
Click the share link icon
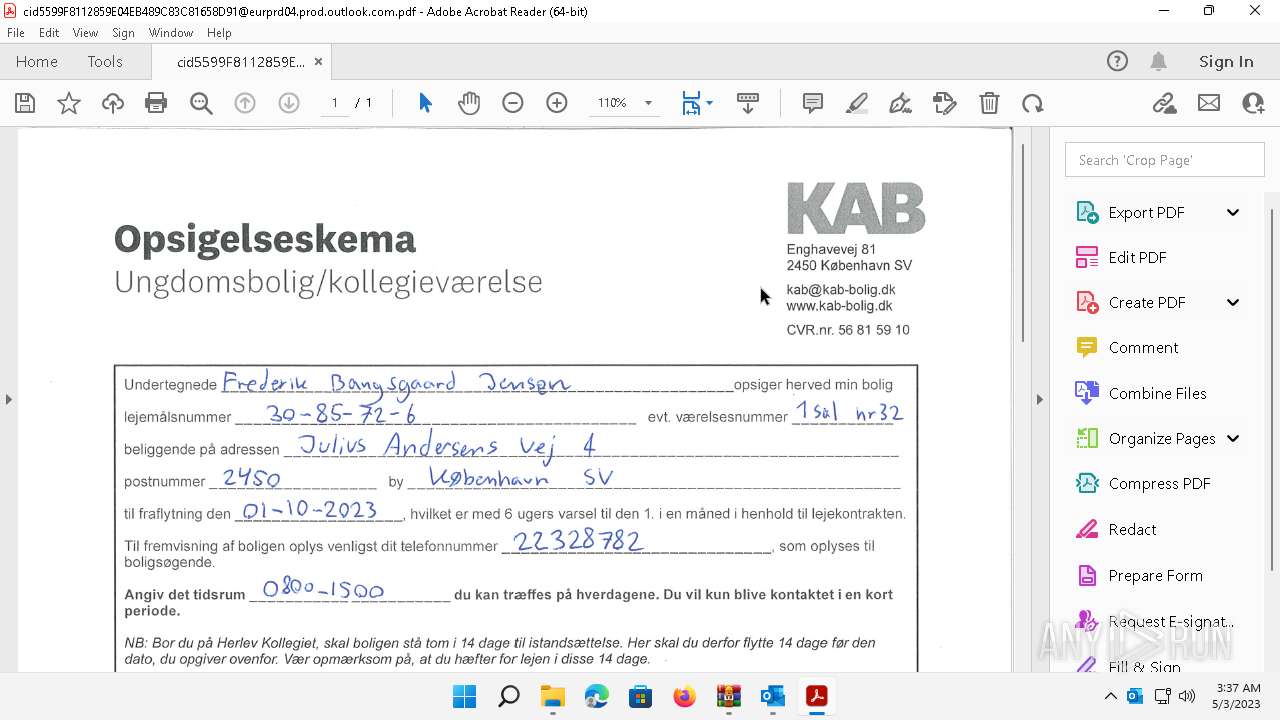point(1165,103)
